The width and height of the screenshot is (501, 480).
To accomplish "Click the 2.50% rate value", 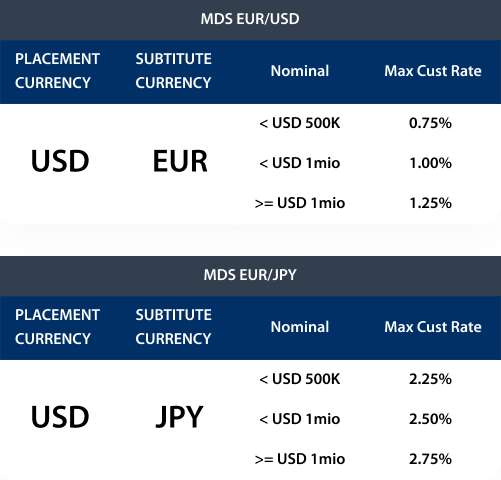I will pos(430,419).
